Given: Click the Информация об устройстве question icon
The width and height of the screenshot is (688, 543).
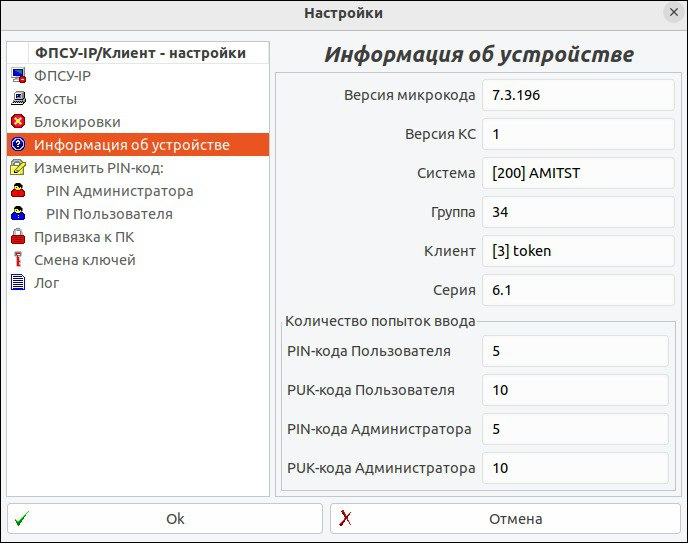Looking at the screenshot, I should [x=18, y=145].
